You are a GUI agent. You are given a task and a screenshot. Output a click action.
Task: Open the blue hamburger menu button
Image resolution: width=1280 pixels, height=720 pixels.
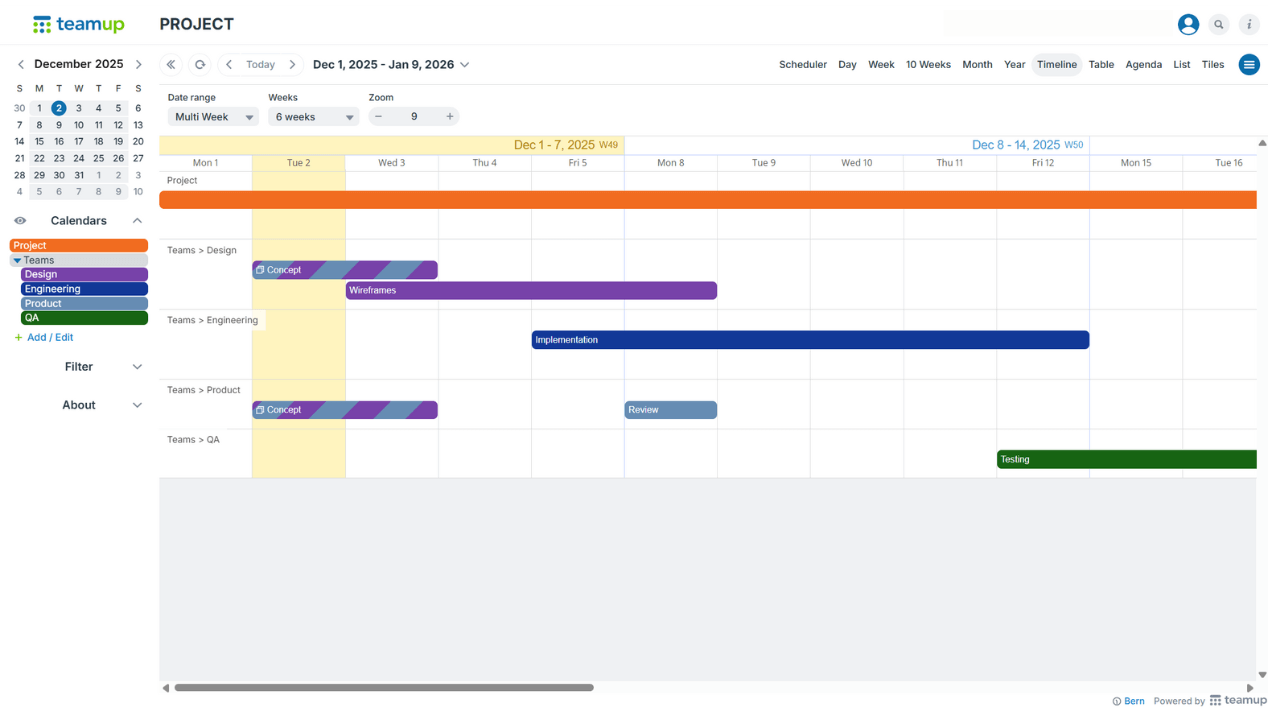(1249, 65)
